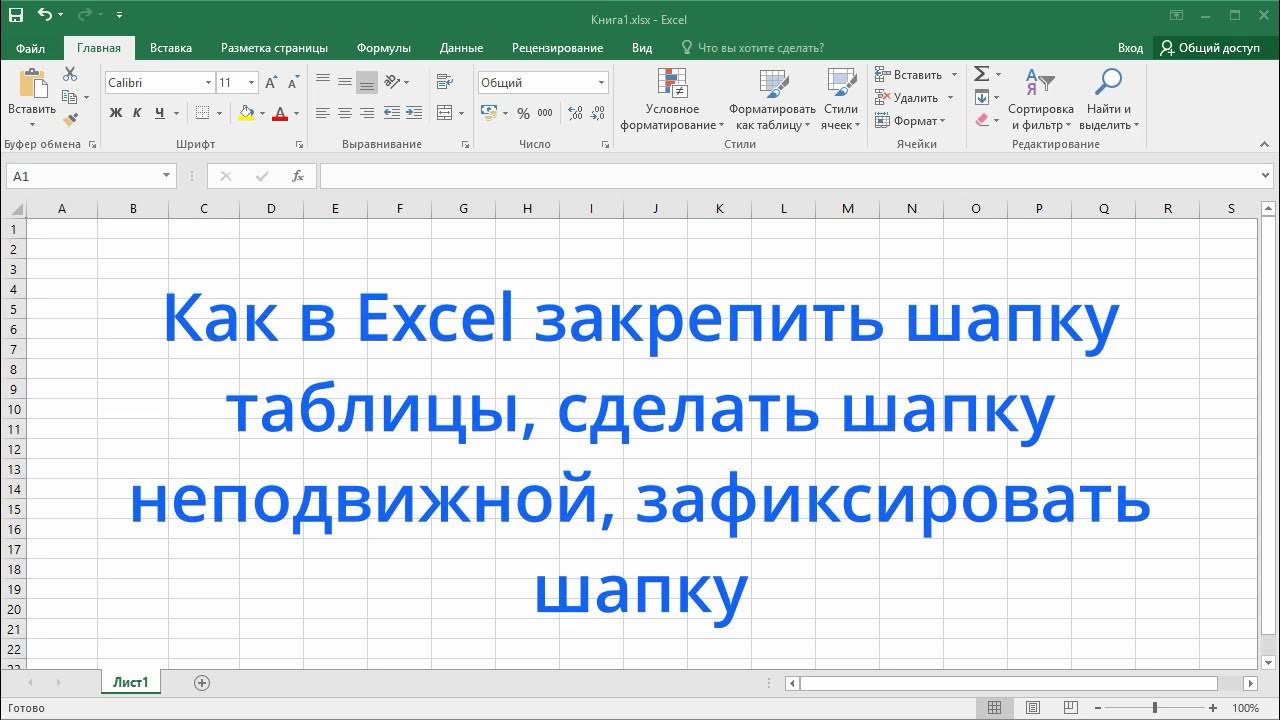Open Условное форматирование dropdown

coord(672,99)
